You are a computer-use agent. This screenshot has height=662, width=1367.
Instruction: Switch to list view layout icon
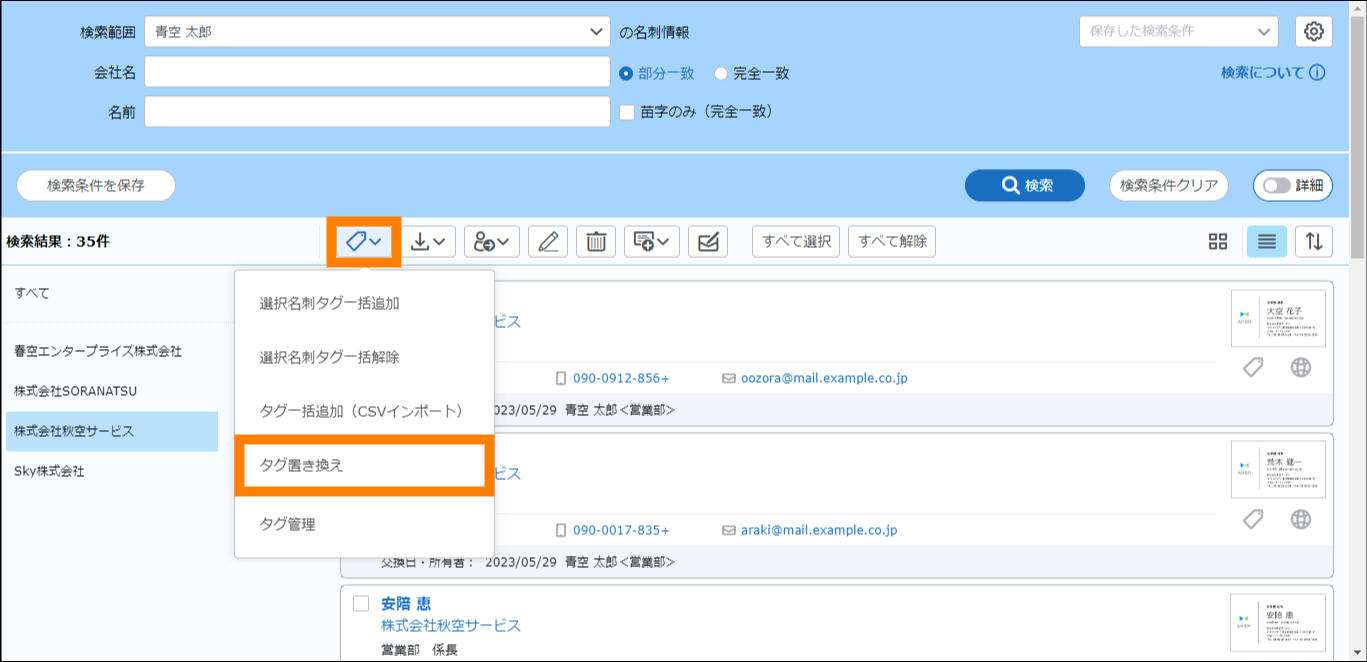(1266, 241)
